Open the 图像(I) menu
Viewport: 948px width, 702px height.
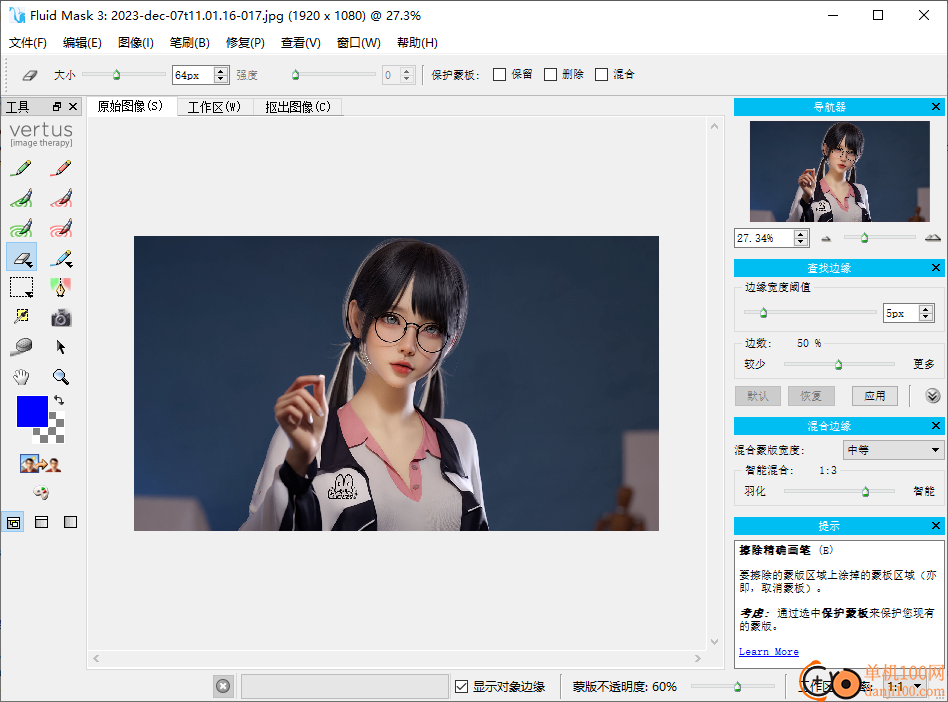point(136,42)
